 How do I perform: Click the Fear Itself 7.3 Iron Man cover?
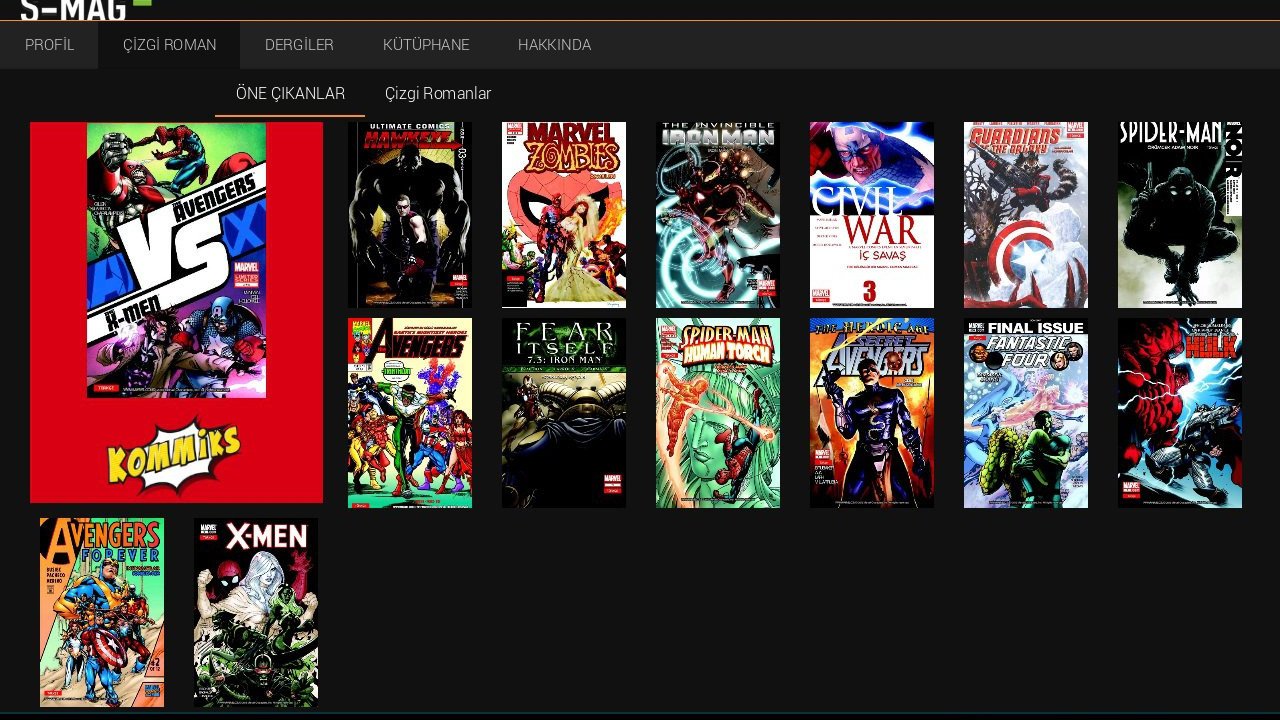[x=563, y=412]
